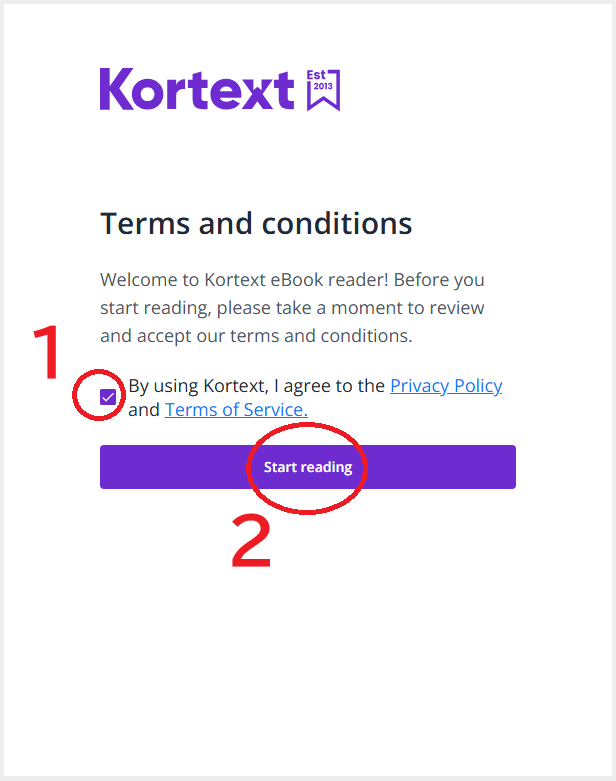
Task: Click the 'Est' text atop the bookmark badge
Action: 316,75
